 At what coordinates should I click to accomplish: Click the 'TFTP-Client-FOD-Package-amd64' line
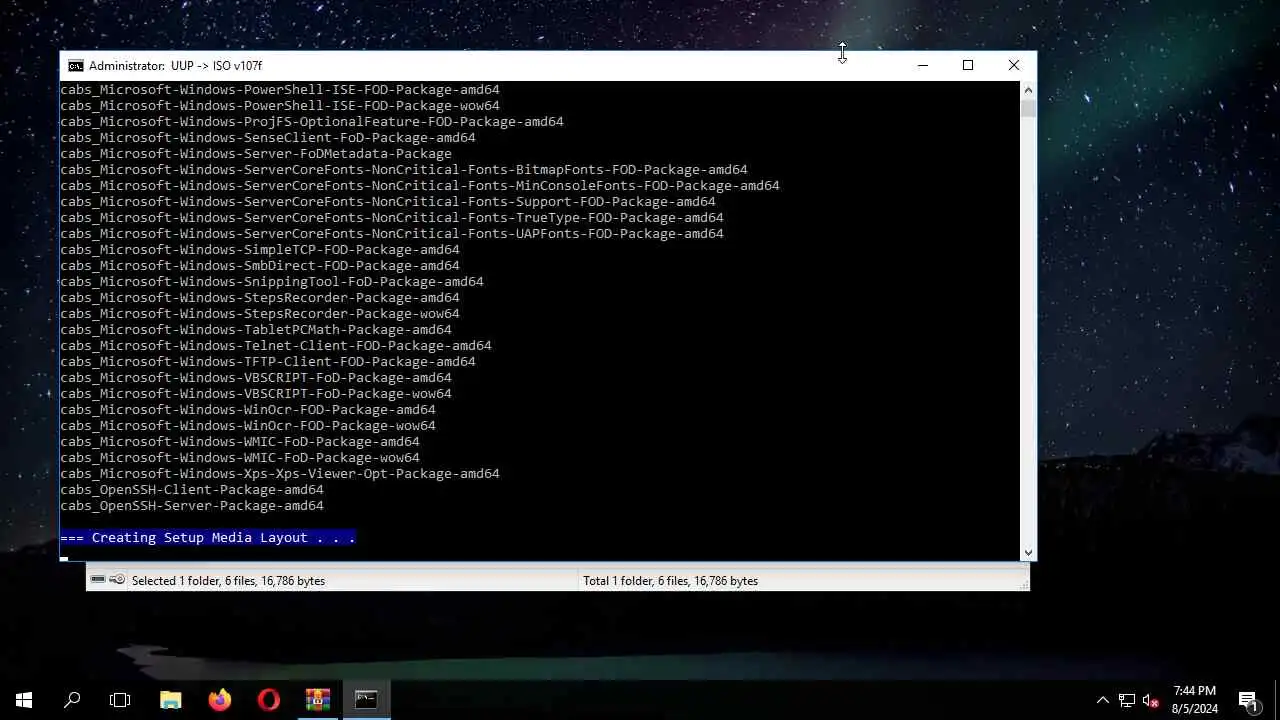268,362
